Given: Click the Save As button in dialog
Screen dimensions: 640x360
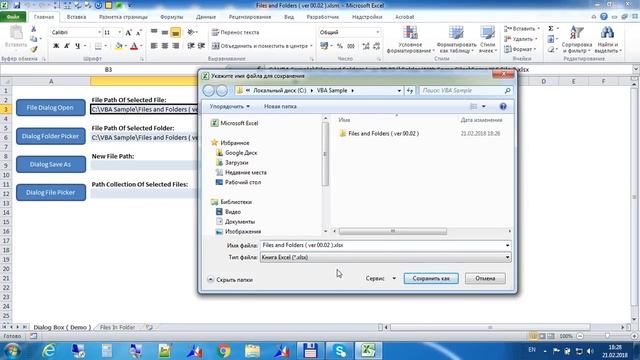Looking at the screenshot, I should coord(431,278).
